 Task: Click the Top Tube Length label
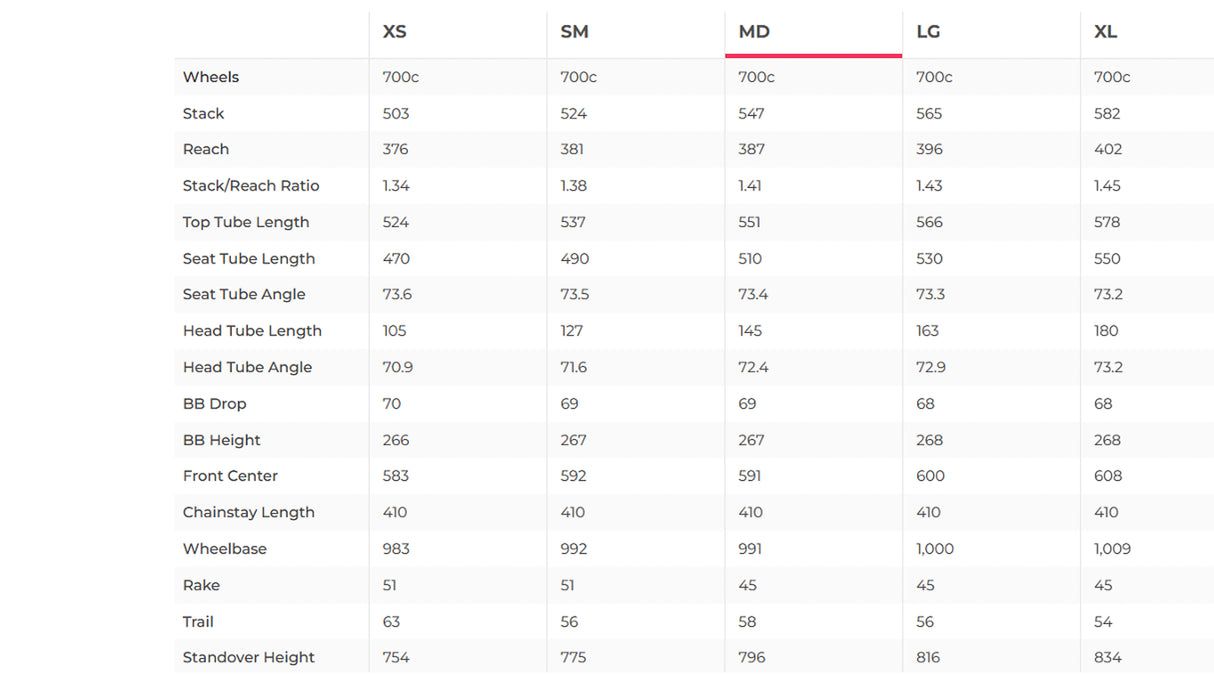[246, 222]
